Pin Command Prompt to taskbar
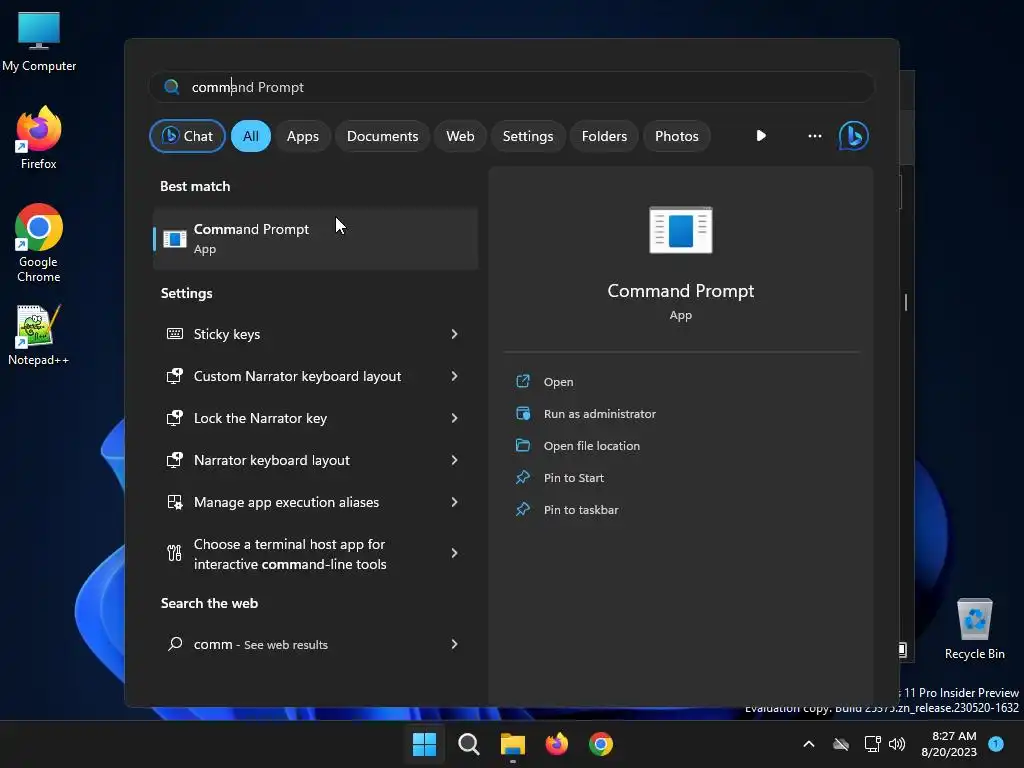Screen dimensions: 1024x768 coord(580,510)
